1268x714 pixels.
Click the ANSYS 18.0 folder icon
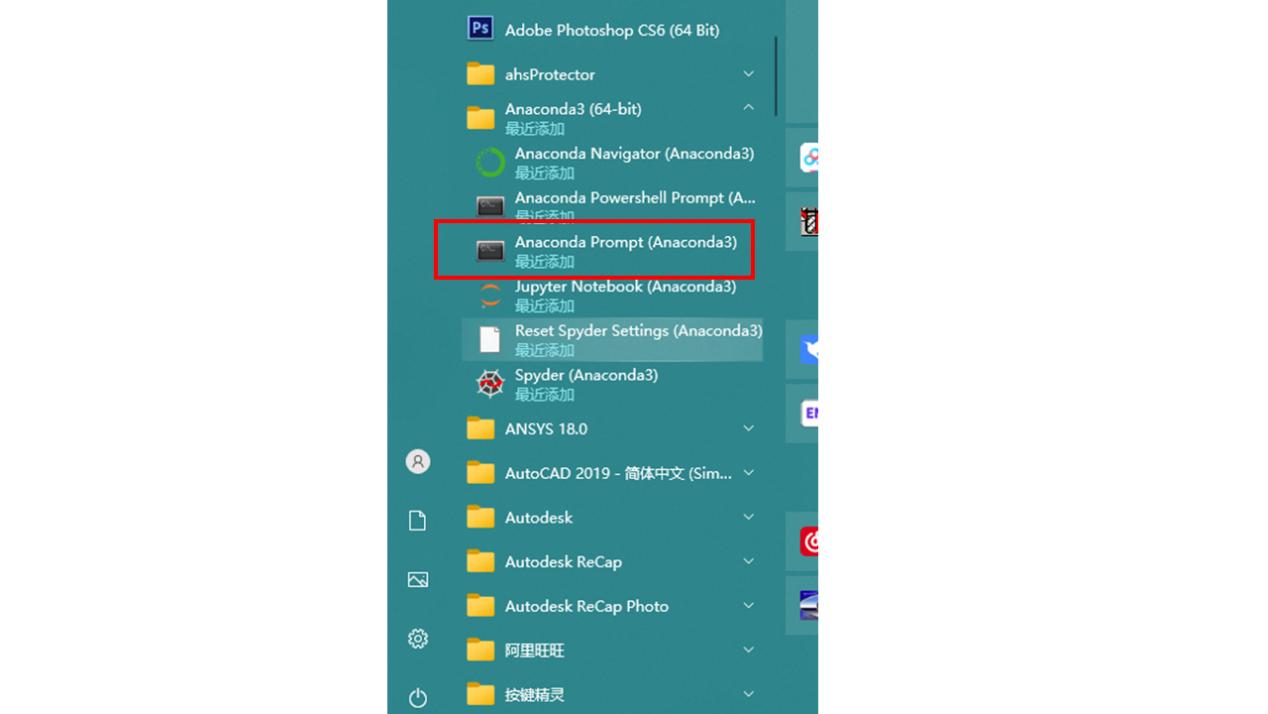click(480, 428)
